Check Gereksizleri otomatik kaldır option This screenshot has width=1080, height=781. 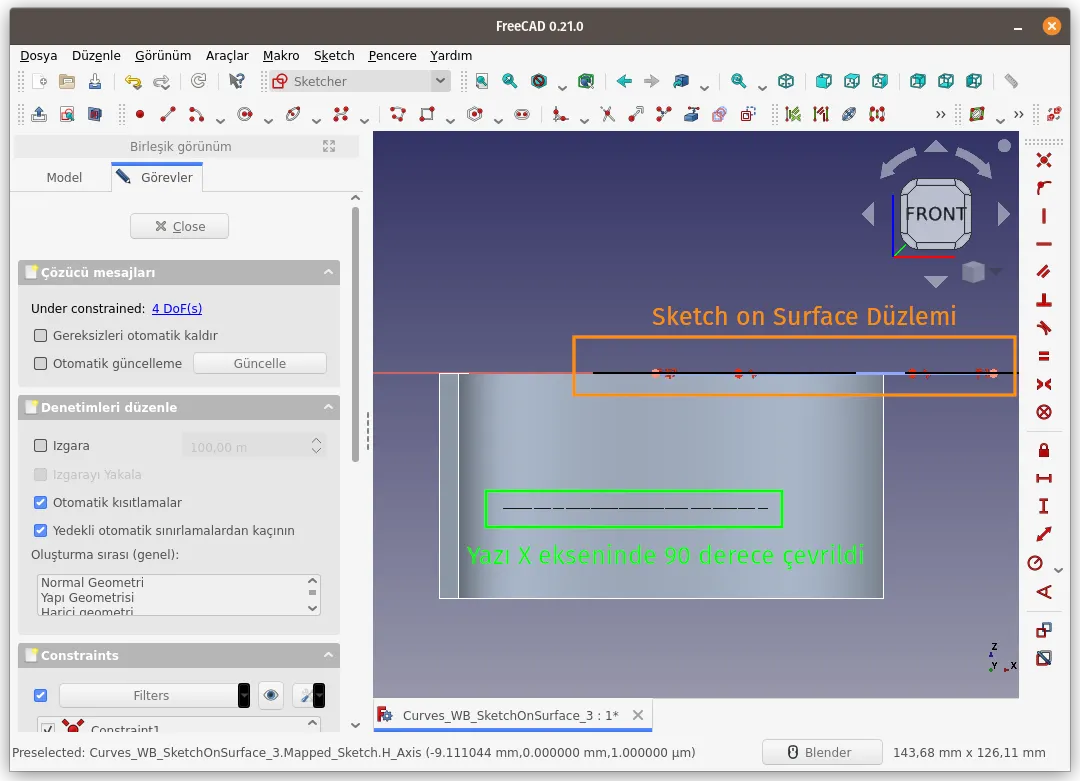point(41,336)
